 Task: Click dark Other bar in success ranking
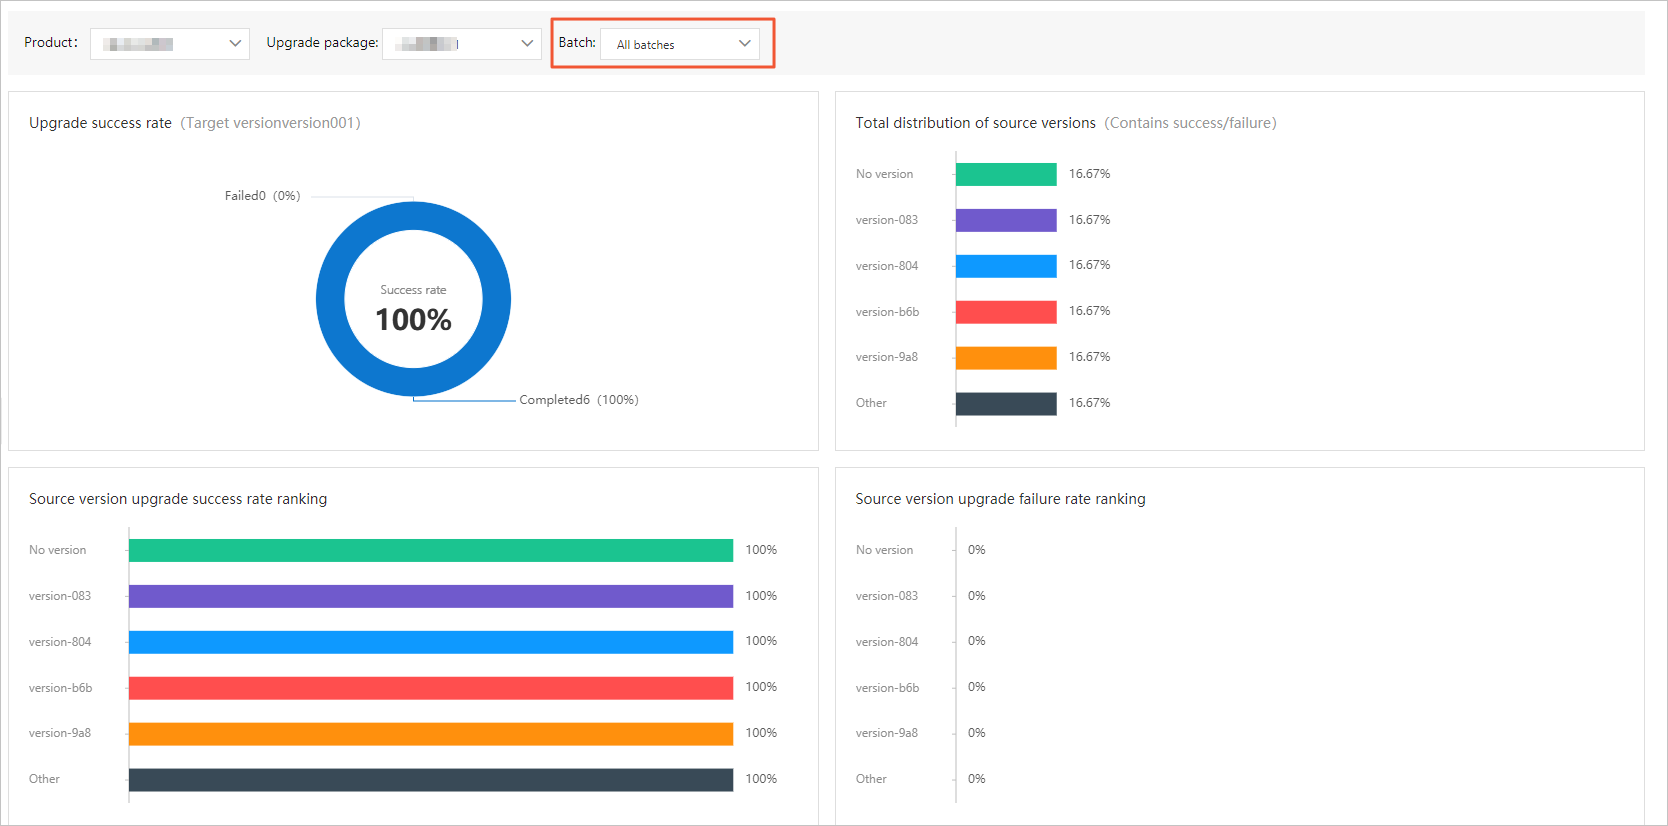click(x=431, y=780)
